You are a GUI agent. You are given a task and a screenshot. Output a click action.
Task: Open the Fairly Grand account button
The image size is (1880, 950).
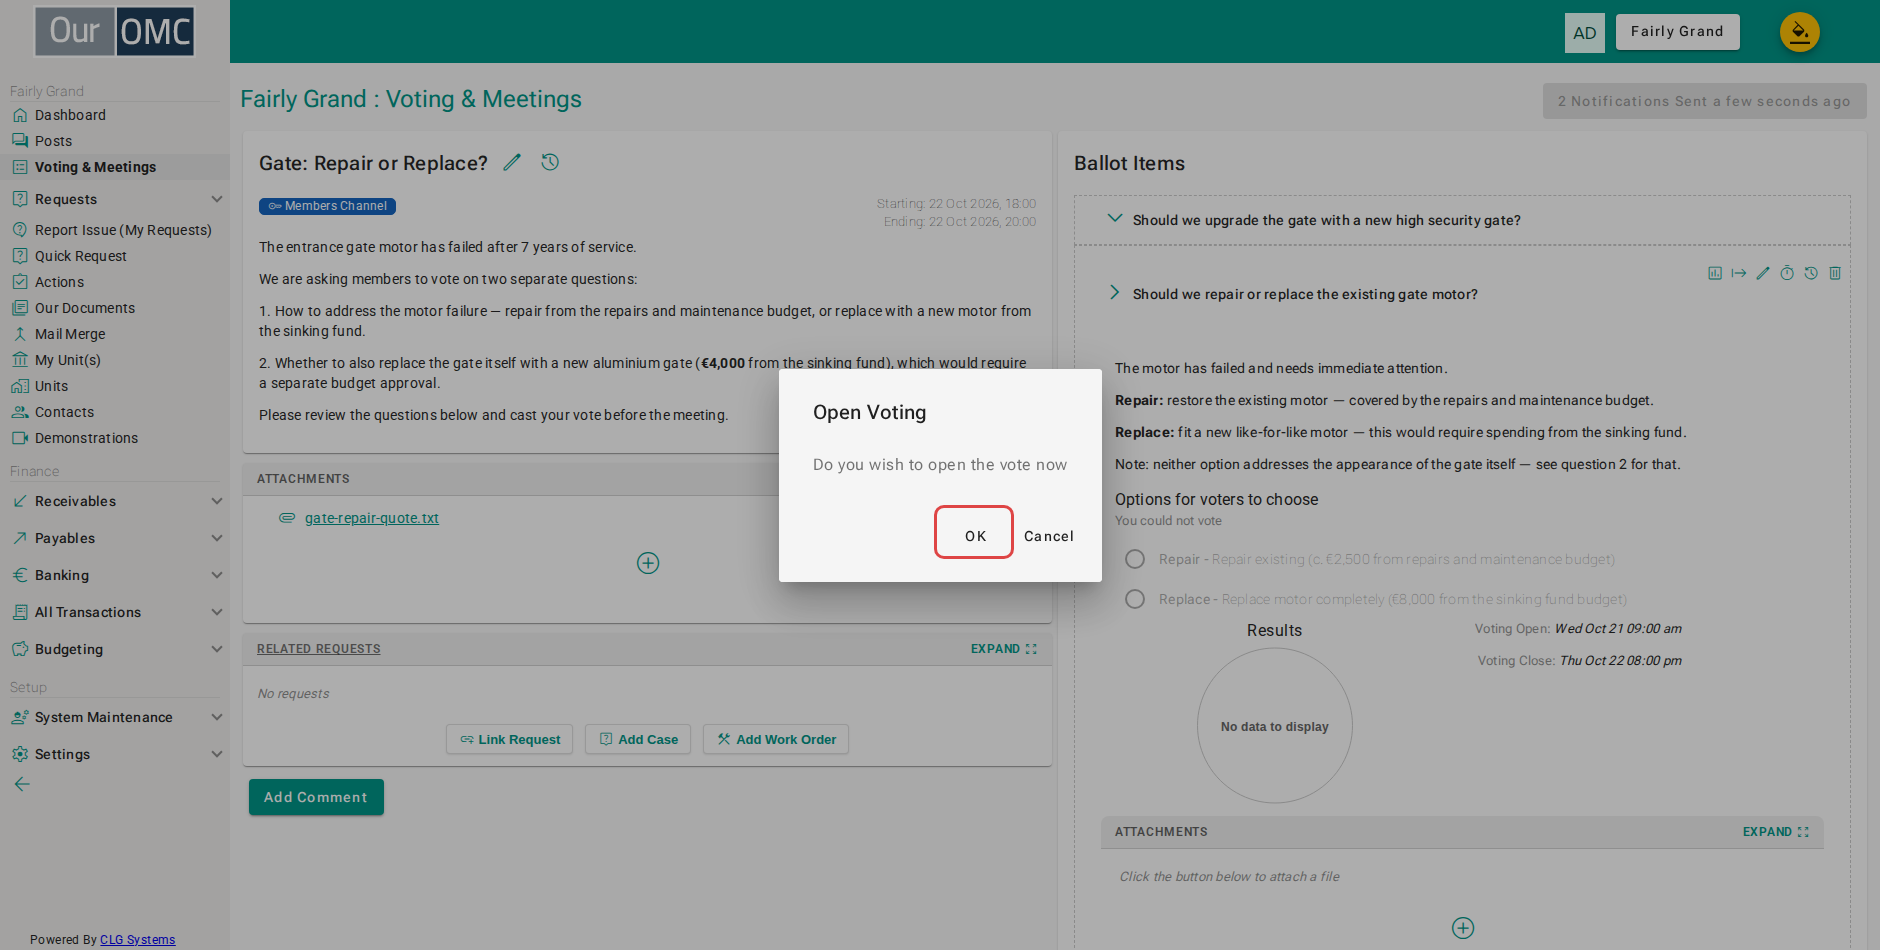(x=1677, y=32)
